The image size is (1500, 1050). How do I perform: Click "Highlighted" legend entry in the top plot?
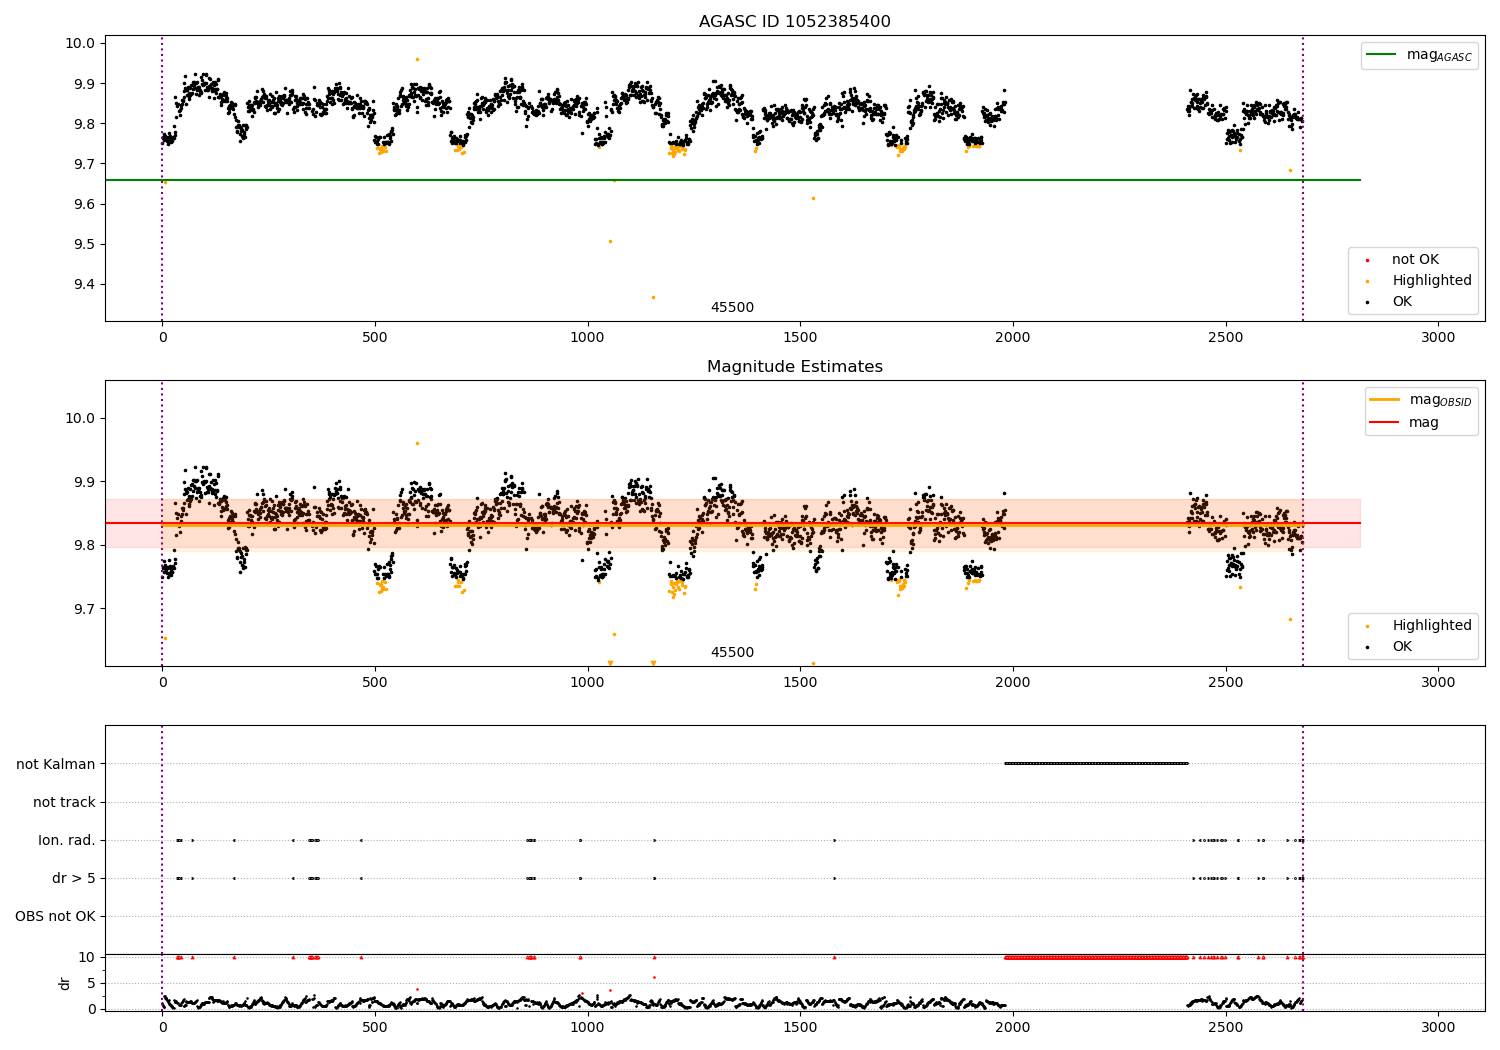[x=1432, y=281]
